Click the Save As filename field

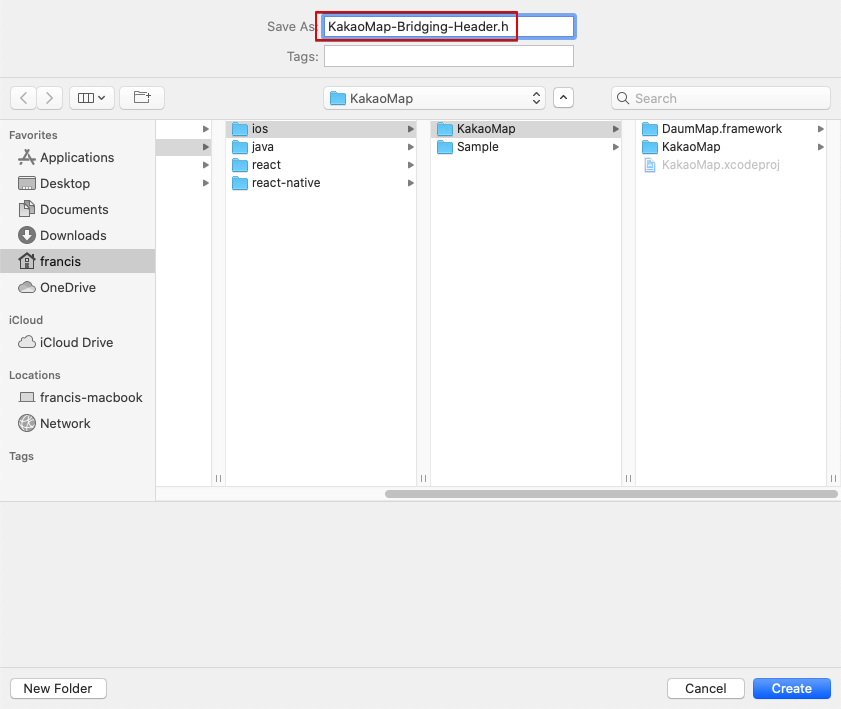pos(449,26)
